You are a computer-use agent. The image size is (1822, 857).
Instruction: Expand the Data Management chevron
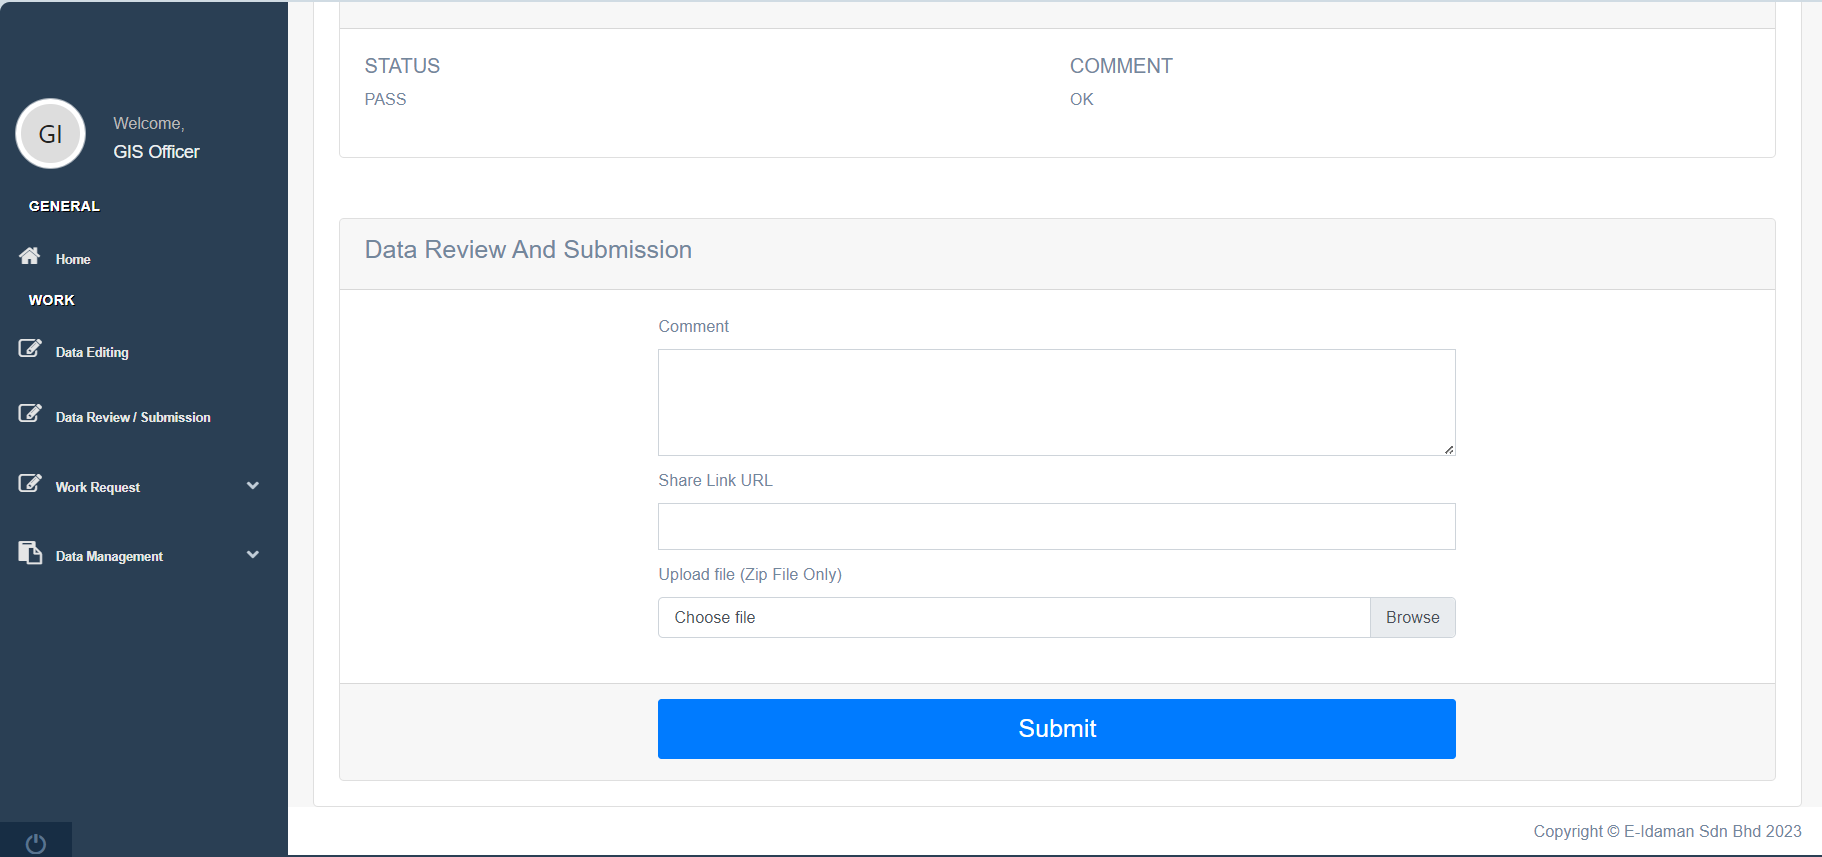[253, 555]
